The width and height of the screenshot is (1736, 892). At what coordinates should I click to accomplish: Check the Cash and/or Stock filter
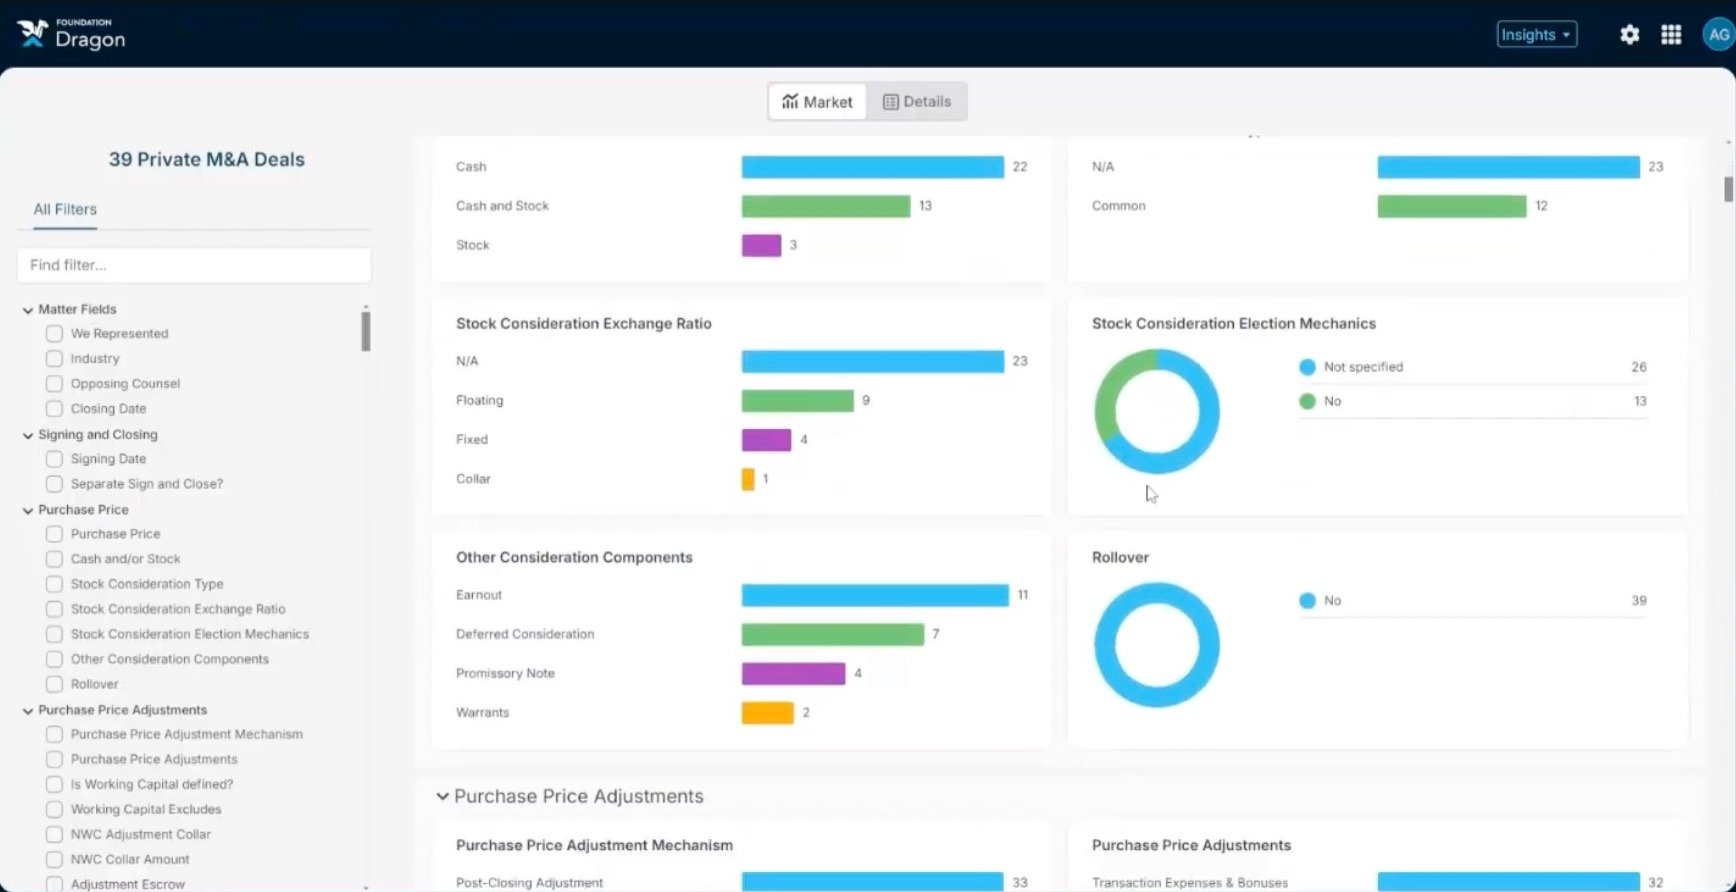54,559
